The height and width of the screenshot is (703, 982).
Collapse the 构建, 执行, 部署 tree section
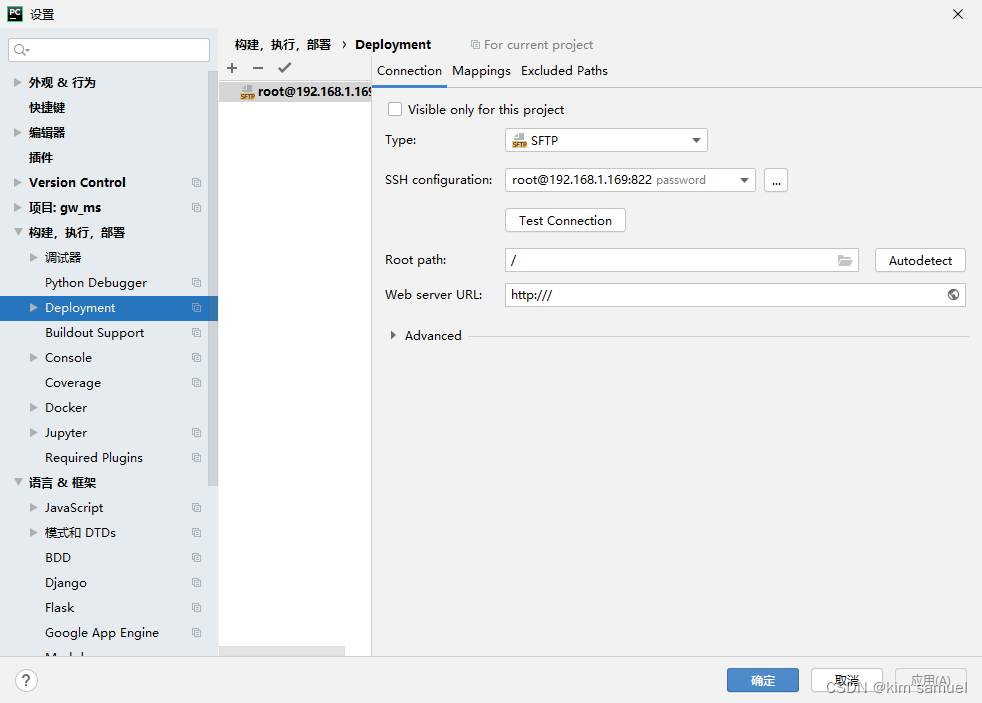(18, 232)
